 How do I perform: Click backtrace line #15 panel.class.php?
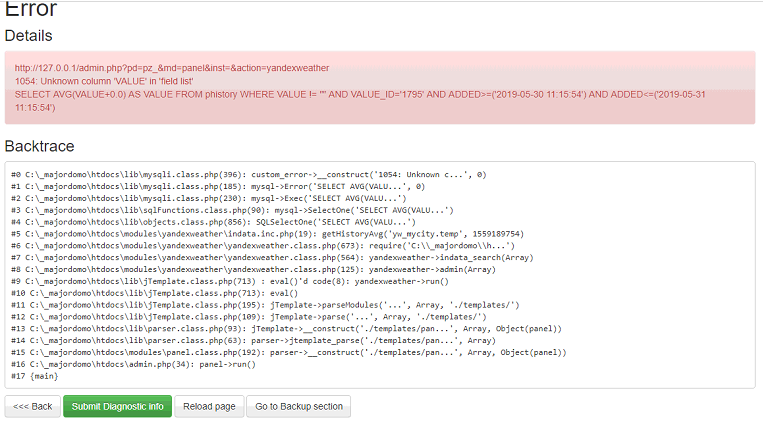[x=289, y=352]
